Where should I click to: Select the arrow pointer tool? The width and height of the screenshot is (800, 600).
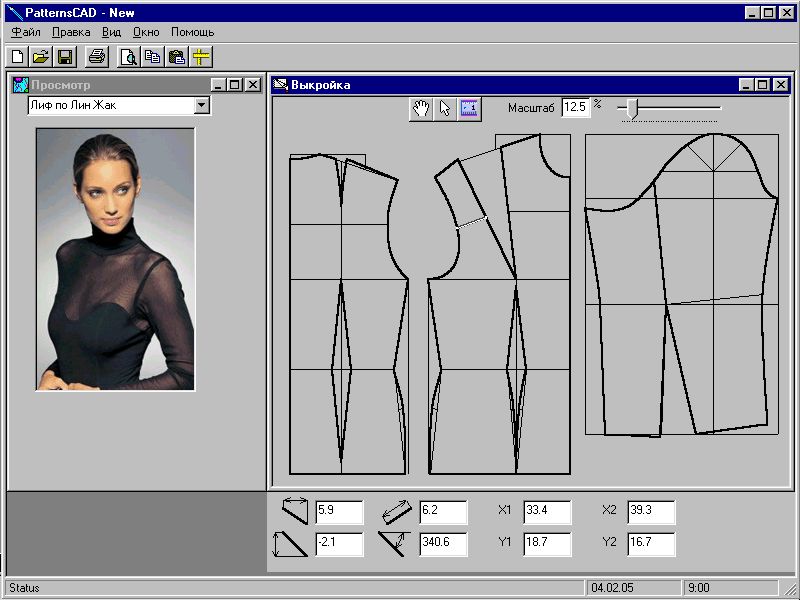pyautogui.click(x=446, y=109)
